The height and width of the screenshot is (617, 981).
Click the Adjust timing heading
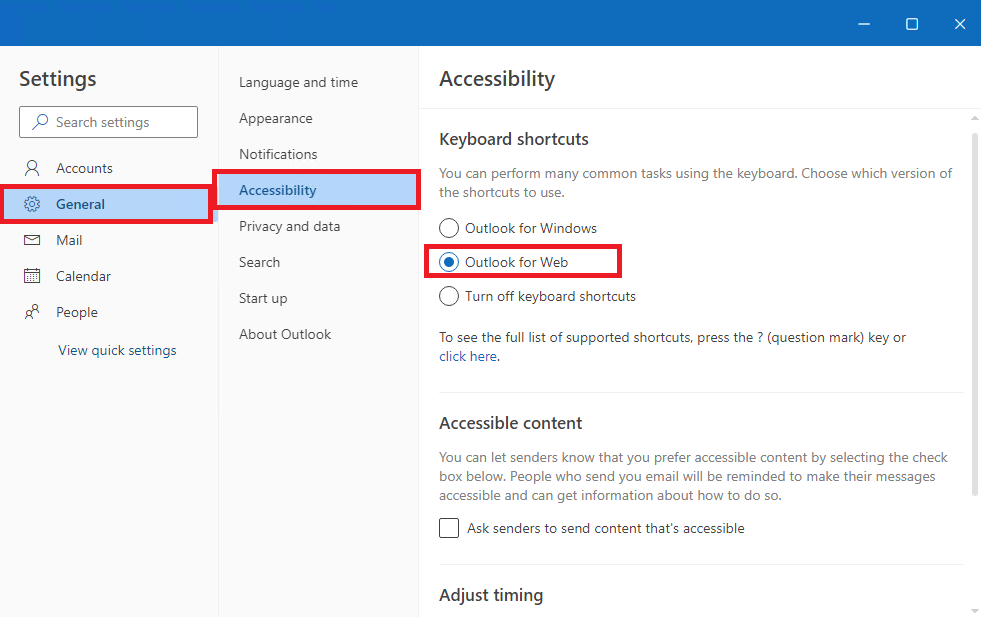click(x=491, y=595)
